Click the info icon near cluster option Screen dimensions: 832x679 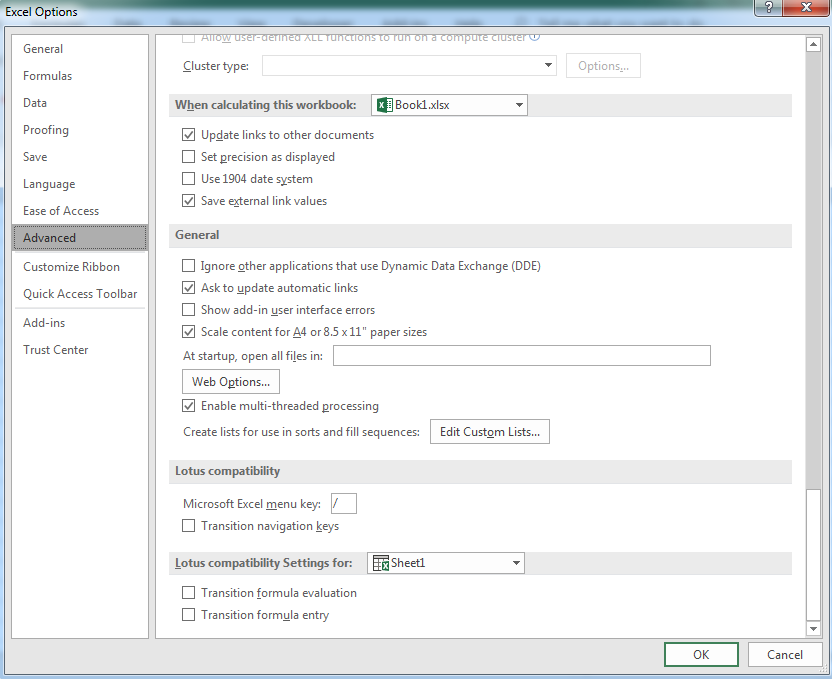coord(534,37)
